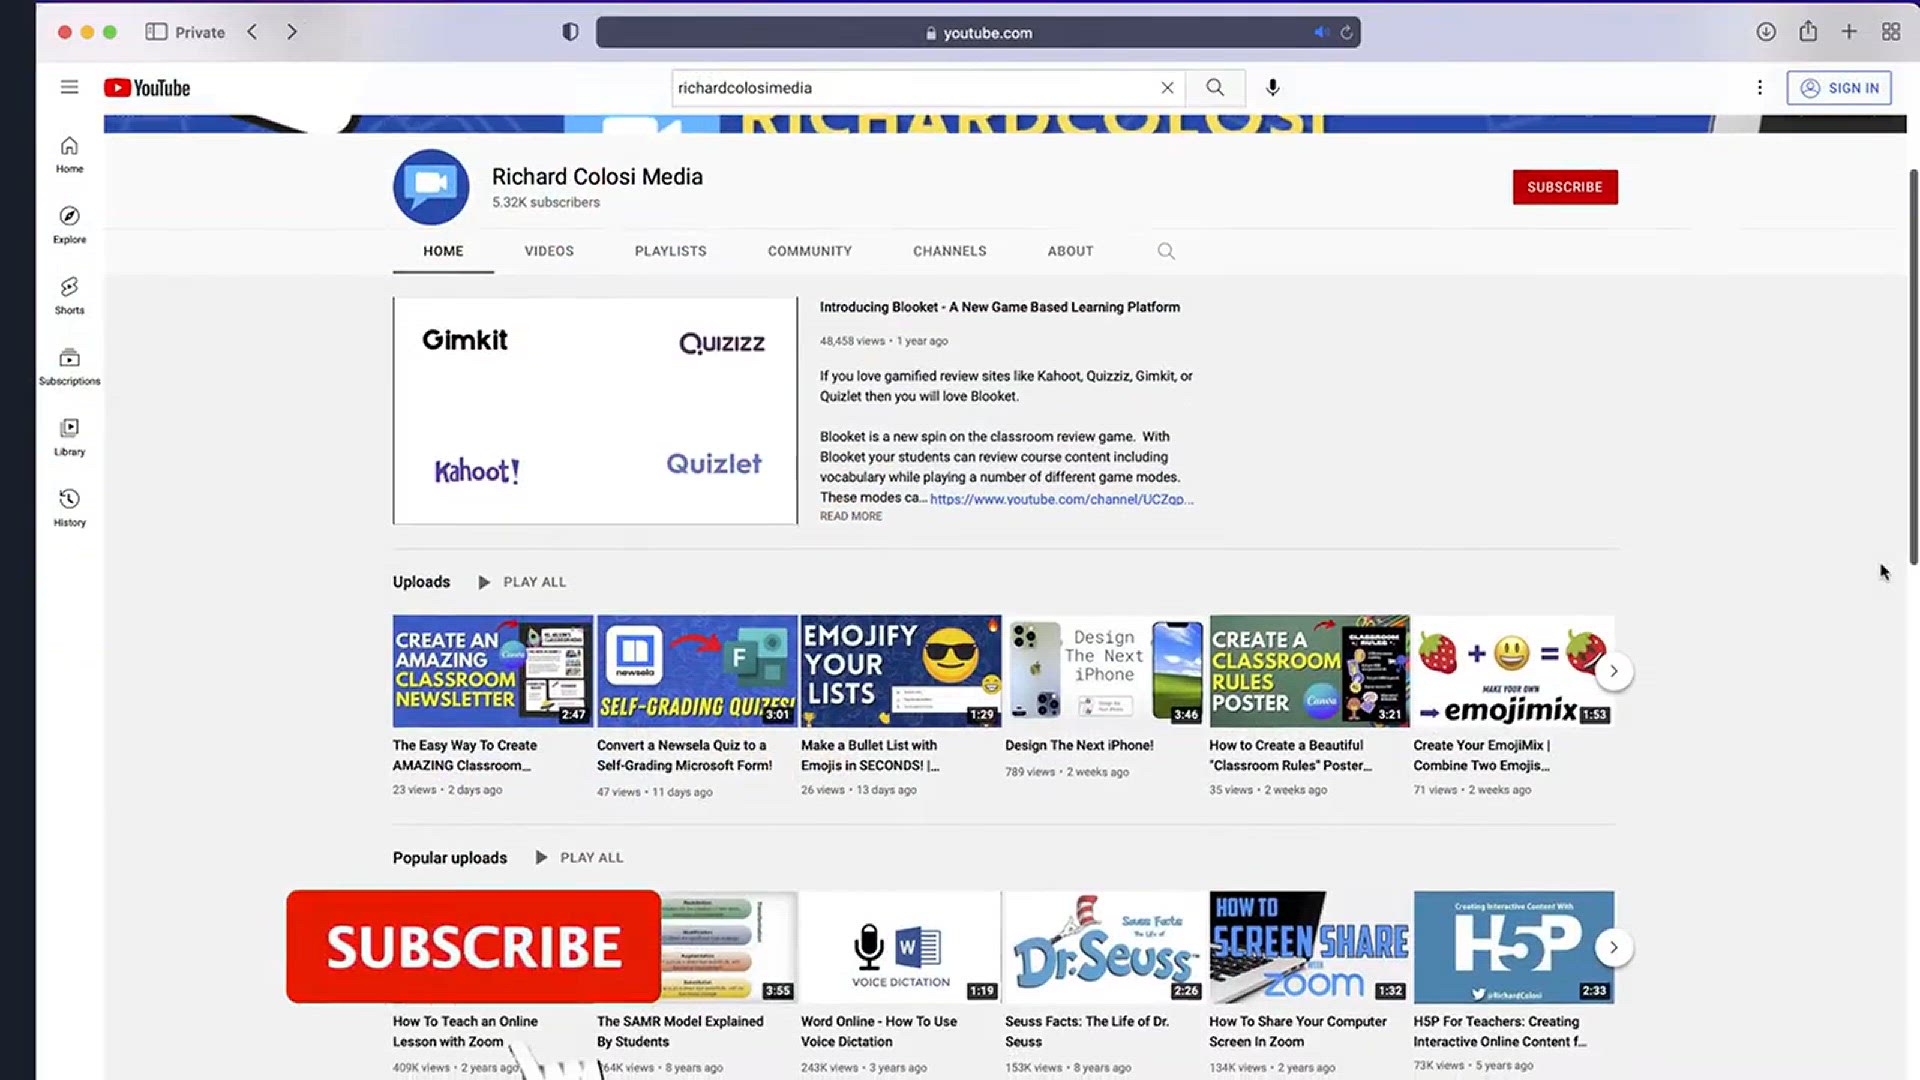Click the YouTube logo
1920x1080 pixels.
point(147,88)
